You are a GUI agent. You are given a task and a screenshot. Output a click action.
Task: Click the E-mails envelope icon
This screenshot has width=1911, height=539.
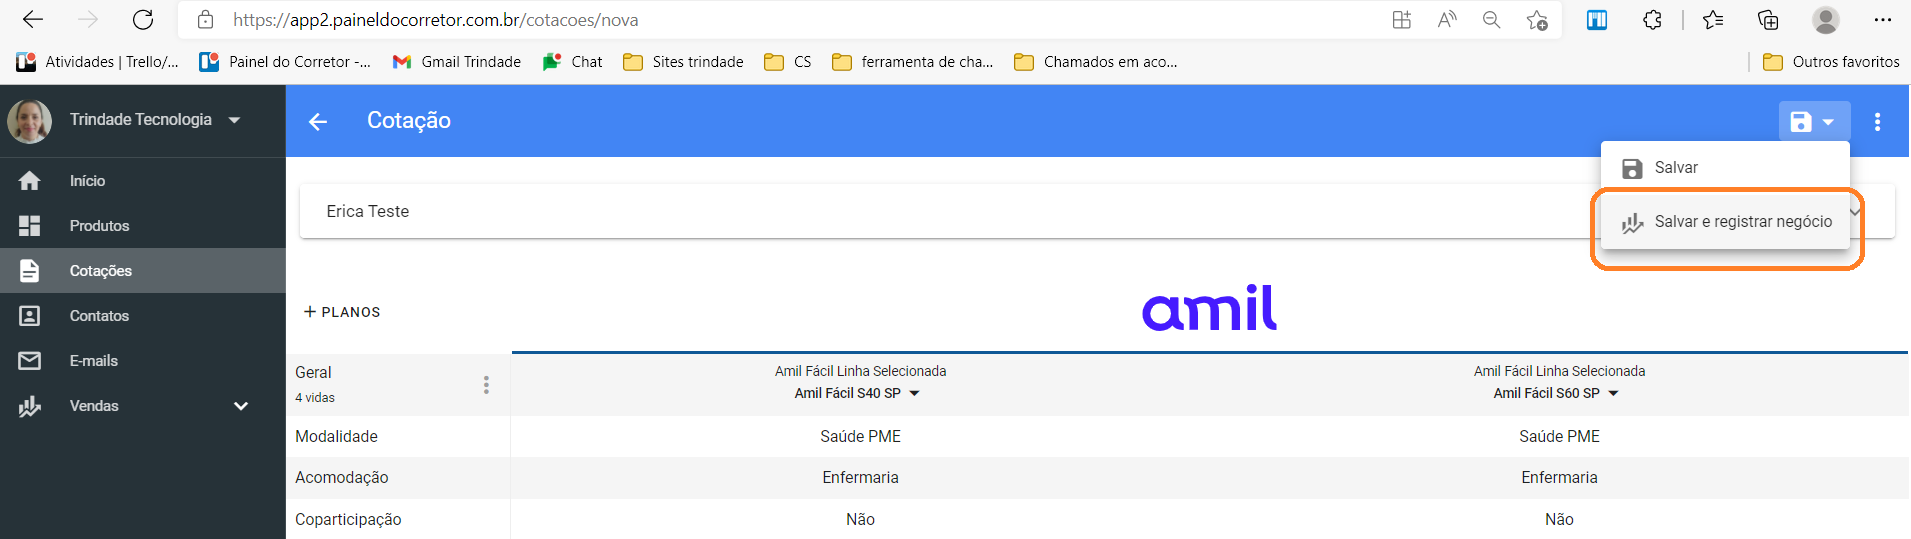(30, 361)
